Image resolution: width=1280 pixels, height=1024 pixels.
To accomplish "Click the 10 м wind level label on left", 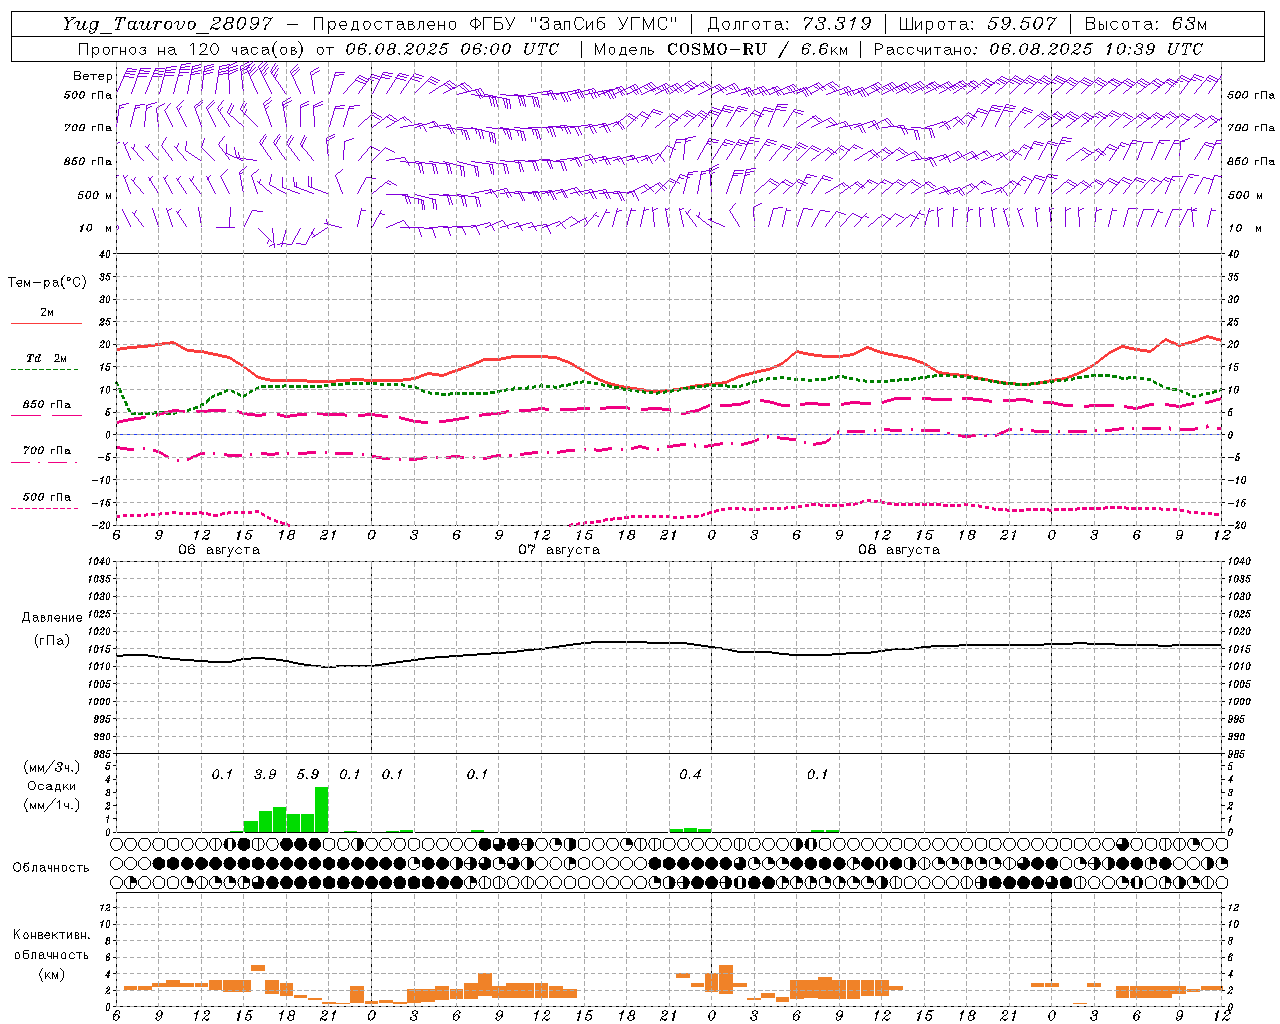I will click(97, 228).
